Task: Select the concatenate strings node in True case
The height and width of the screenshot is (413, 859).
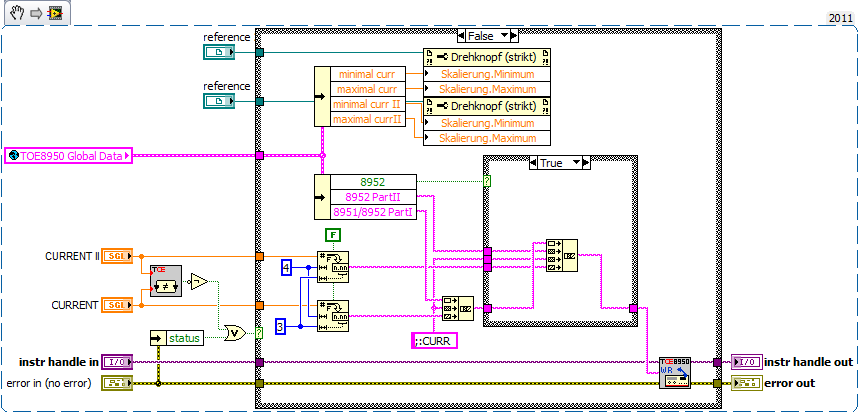Action: 562,255
